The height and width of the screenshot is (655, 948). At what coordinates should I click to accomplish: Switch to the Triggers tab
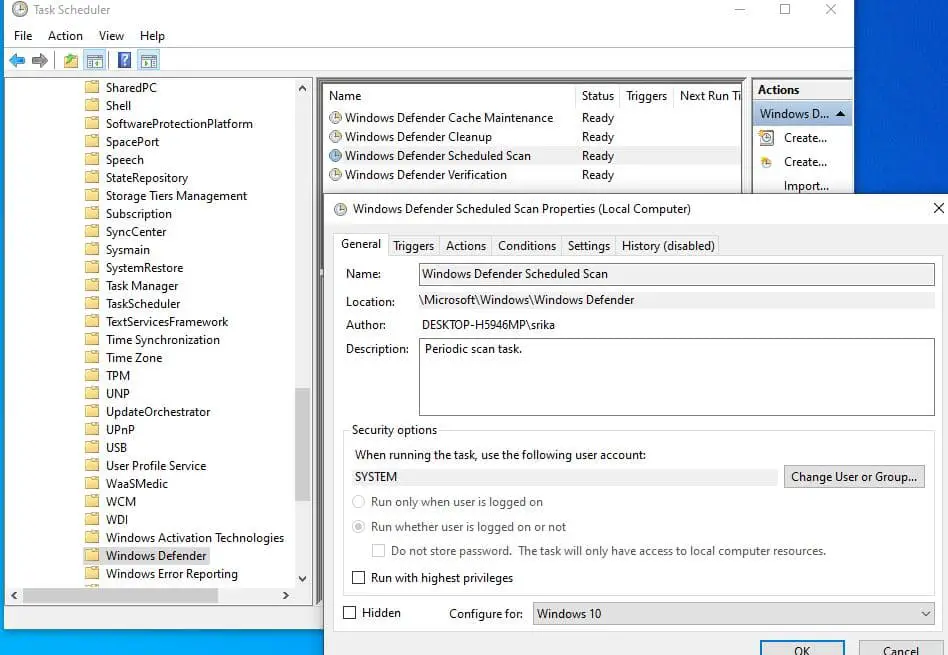point(413,246)
